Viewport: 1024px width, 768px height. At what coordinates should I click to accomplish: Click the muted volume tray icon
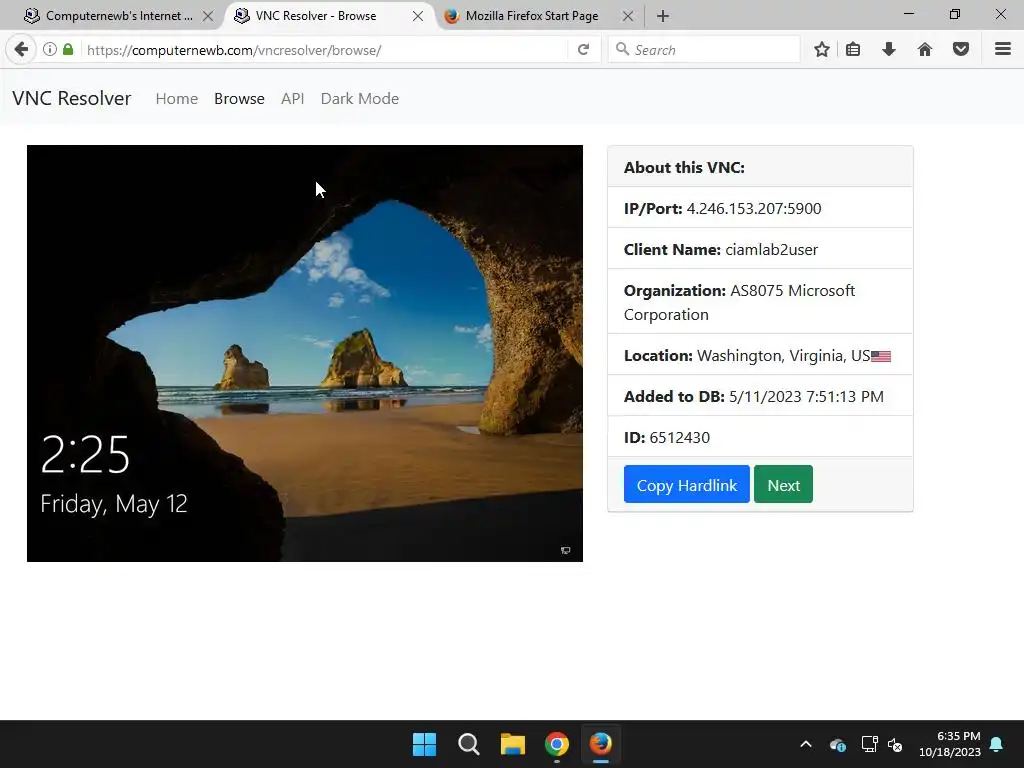(x=895, y=744)
